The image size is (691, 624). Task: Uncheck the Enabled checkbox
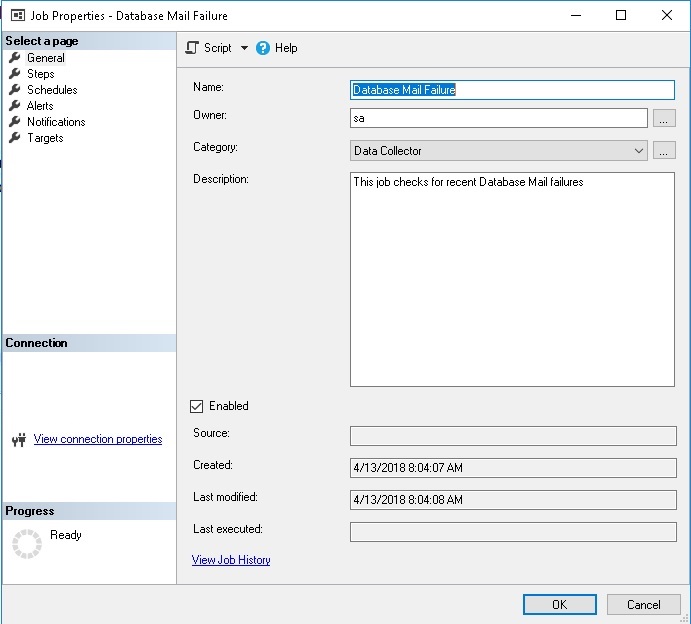click(197, 406)
